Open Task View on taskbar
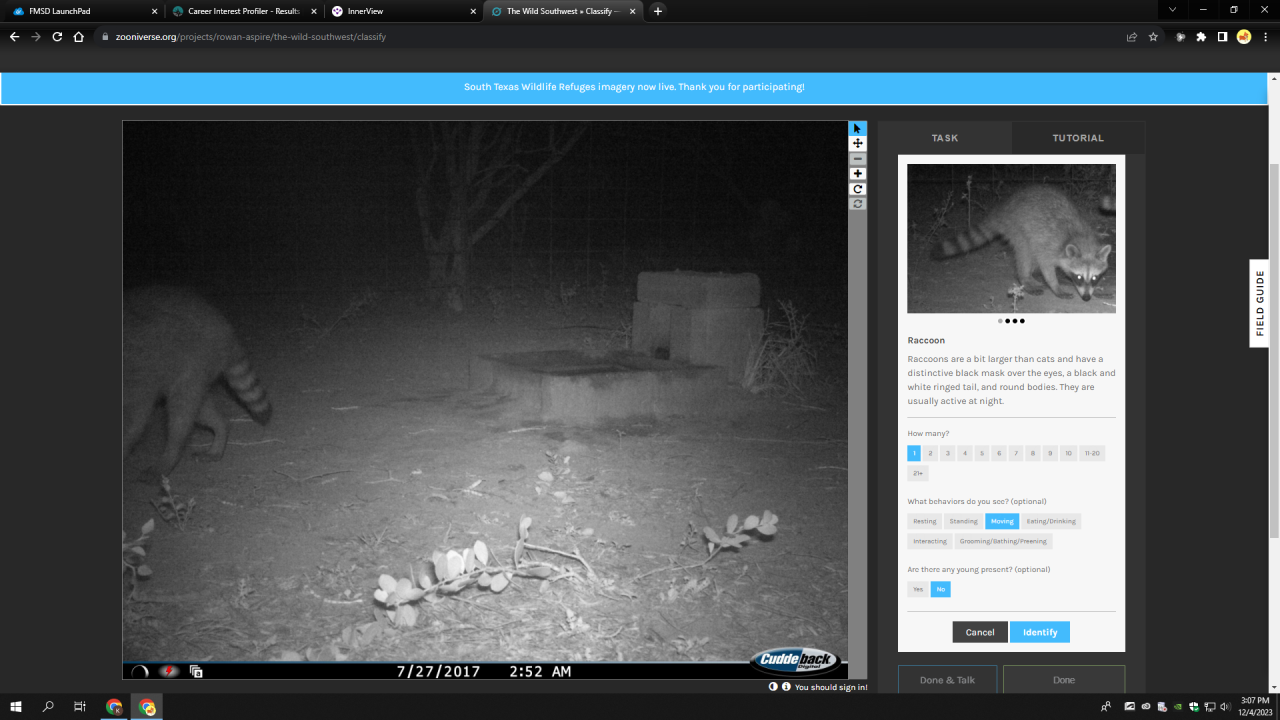Screen dimensions: 1280x720 [80, 707]
